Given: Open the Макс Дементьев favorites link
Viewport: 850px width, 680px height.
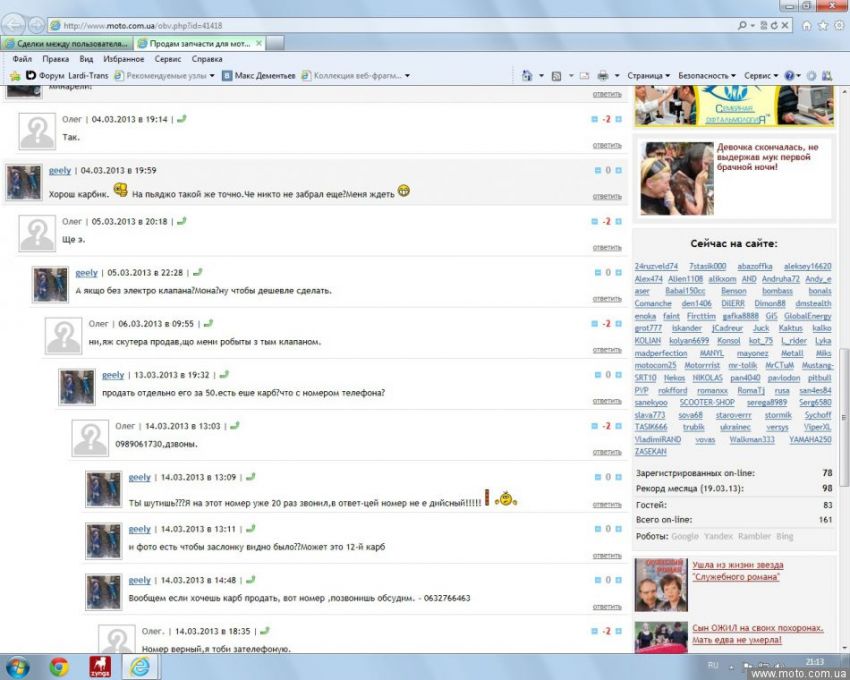Looking at the screenshot, I should (259, 76).
